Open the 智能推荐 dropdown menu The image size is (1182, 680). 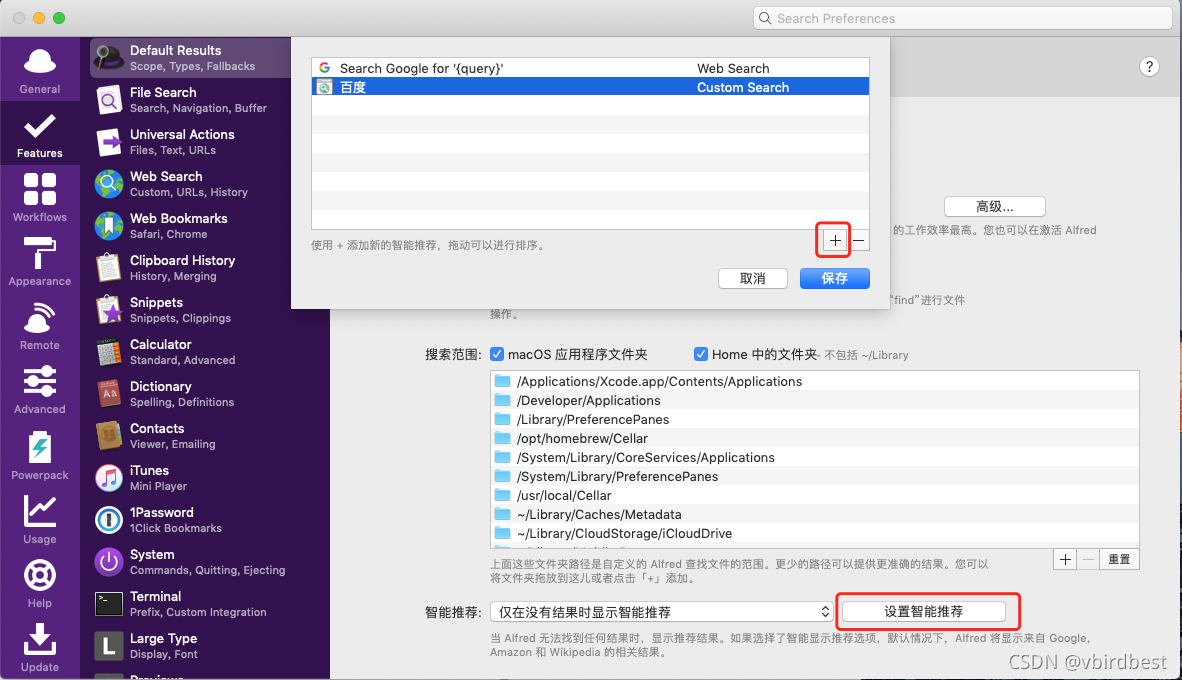pyautogui.click(x=661, y=611)
